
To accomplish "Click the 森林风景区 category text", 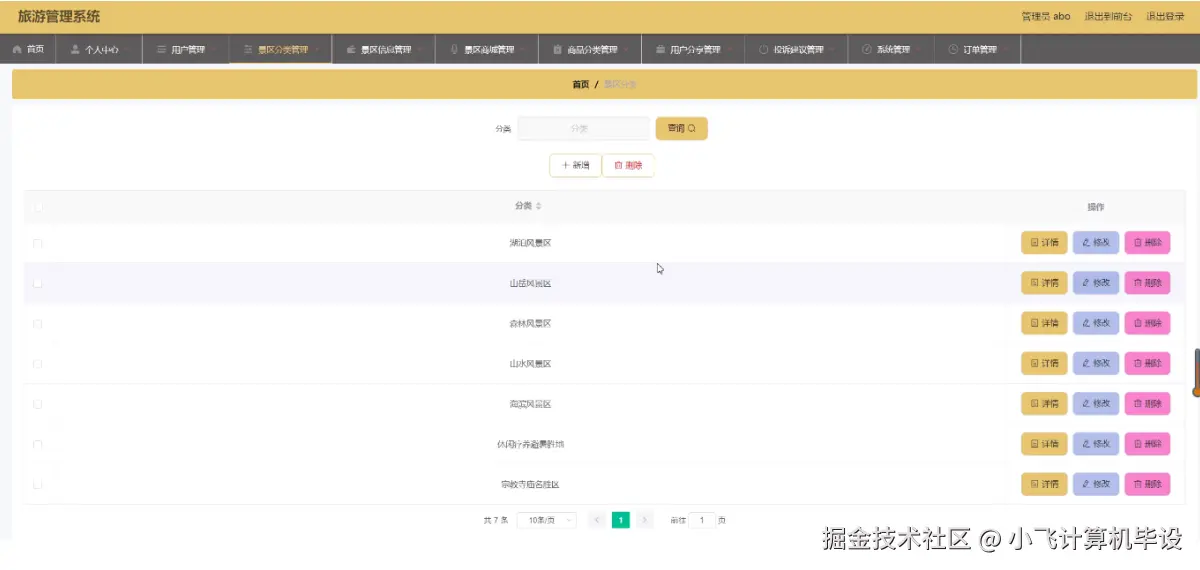I will click(x=530, y=323).
